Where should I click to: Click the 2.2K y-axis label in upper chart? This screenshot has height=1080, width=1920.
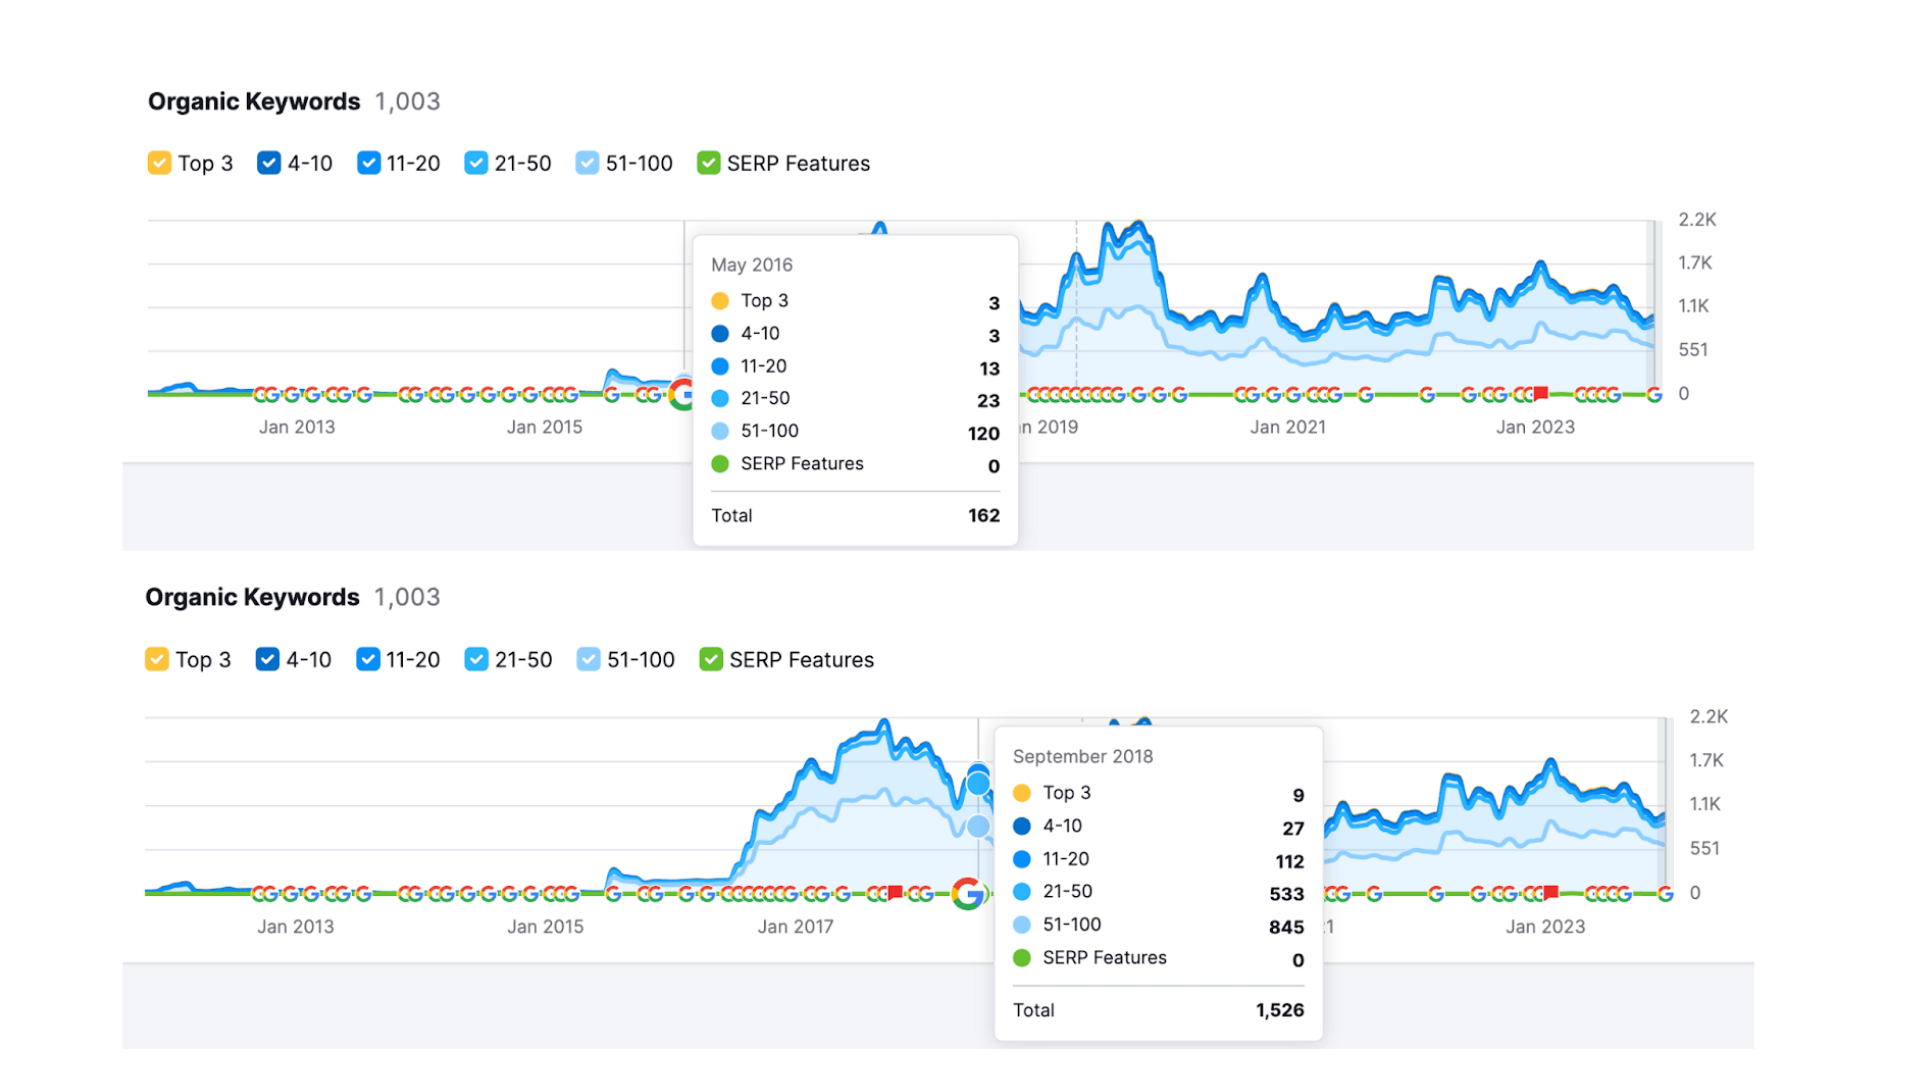tap(1697, 220)
